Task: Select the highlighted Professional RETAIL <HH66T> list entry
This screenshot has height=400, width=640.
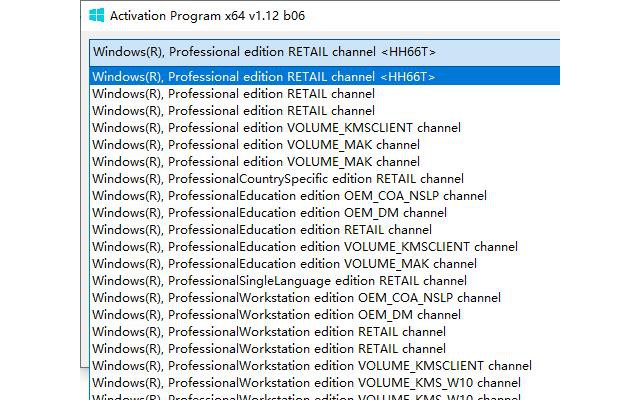Action: (324, 77)
